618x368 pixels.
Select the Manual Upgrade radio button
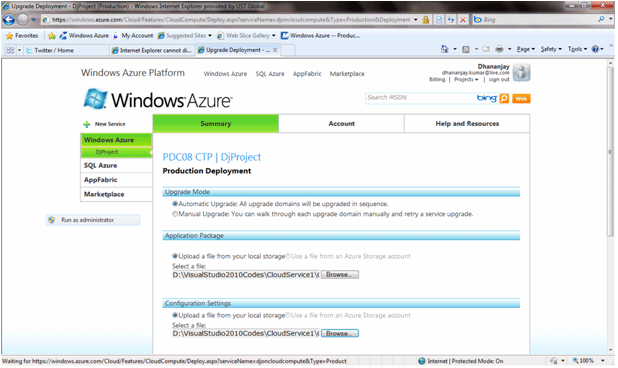[x=175, y=214]
